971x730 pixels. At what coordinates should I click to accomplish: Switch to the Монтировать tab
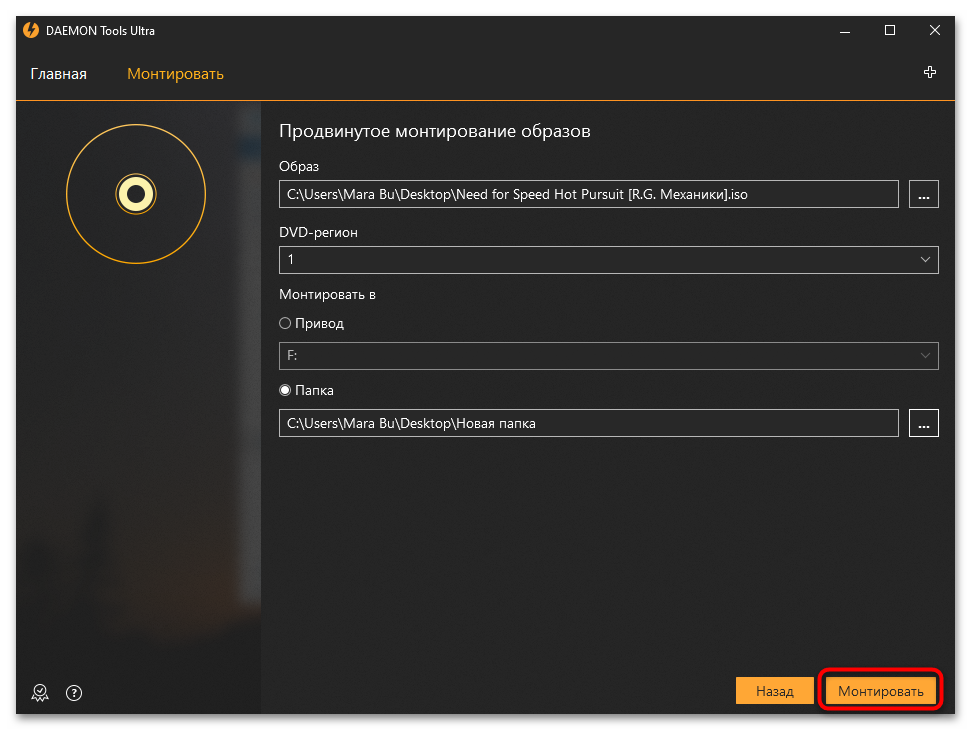[x=175, y=74]
